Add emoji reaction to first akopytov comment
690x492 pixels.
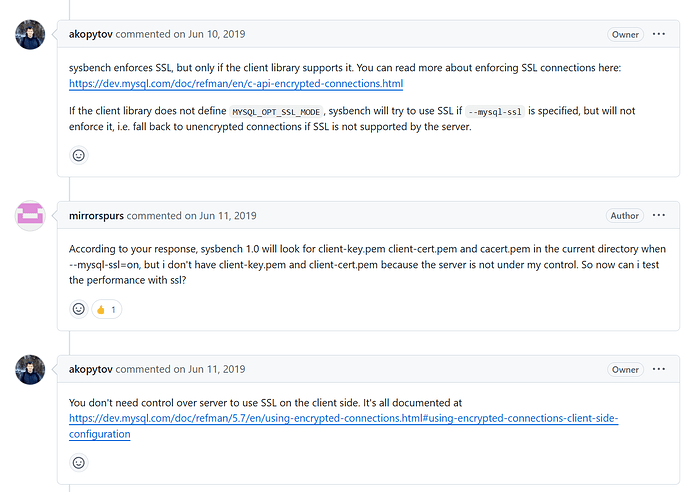pos(79,155)
